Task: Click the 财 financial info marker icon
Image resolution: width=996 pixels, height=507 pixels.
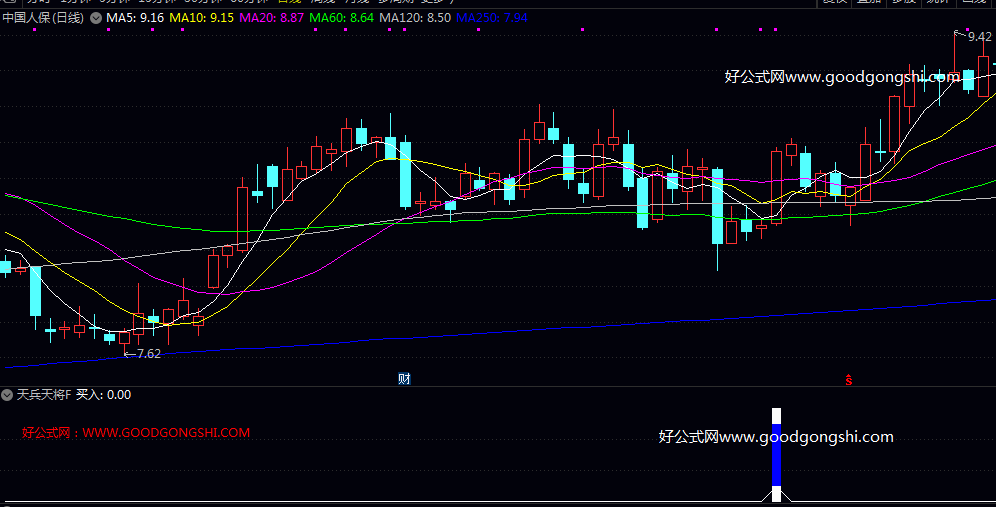Action: click(404, 379)
